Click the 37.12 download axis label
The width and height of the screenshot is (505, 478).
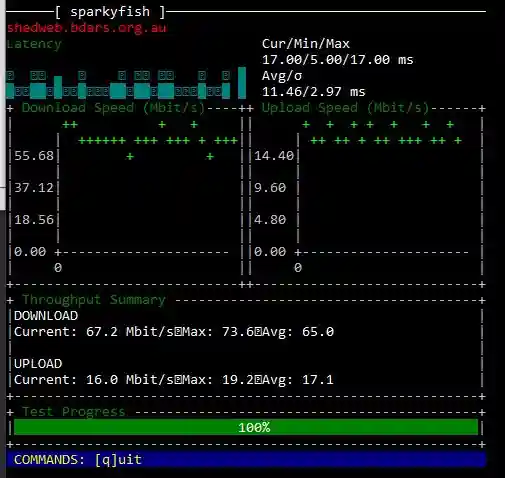(34, 188)
